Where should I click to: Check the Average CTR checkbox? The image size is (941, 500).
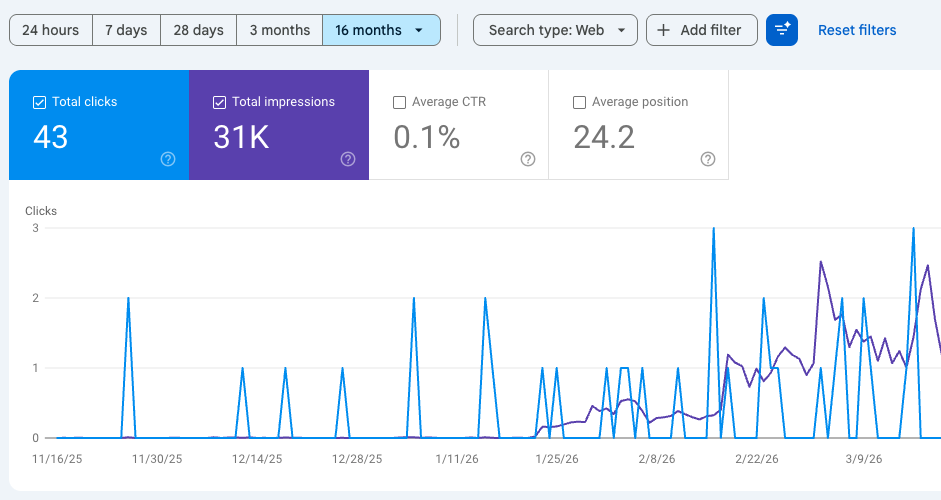point(399,103)
